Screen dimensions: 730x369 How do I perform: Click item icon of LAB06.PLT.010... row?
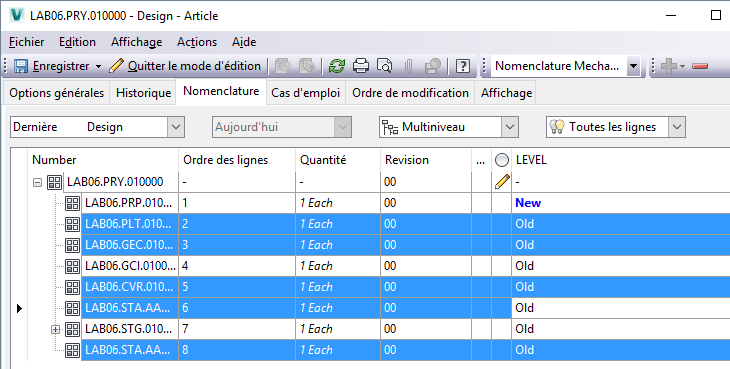pyautogui.click(x=72, y=224)
